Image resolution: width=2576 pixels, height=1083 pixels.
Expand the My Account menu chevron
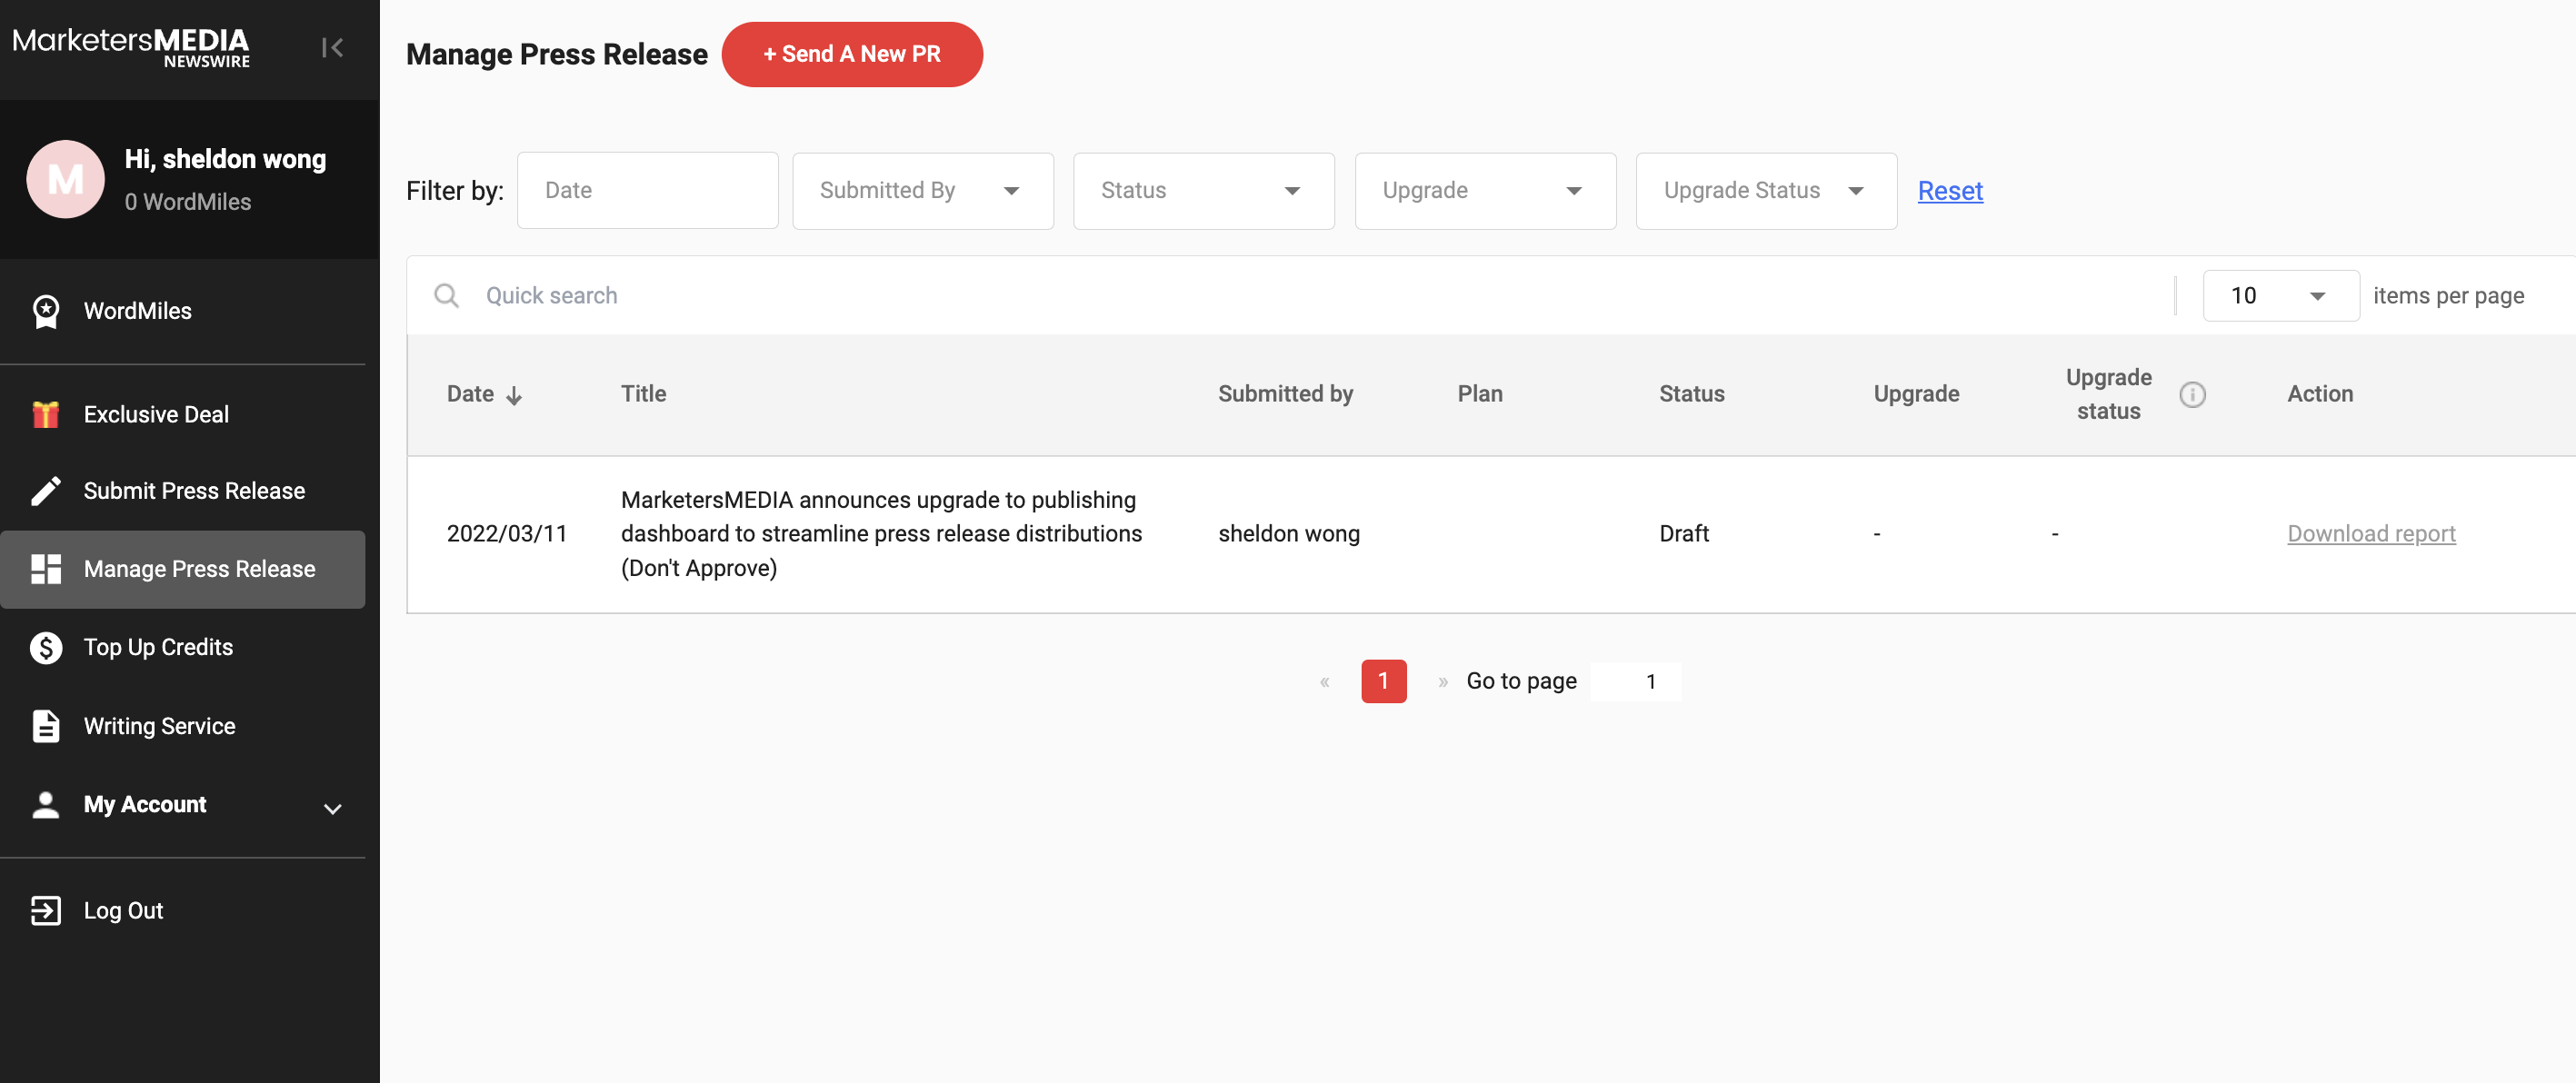(x=333, y=808)
